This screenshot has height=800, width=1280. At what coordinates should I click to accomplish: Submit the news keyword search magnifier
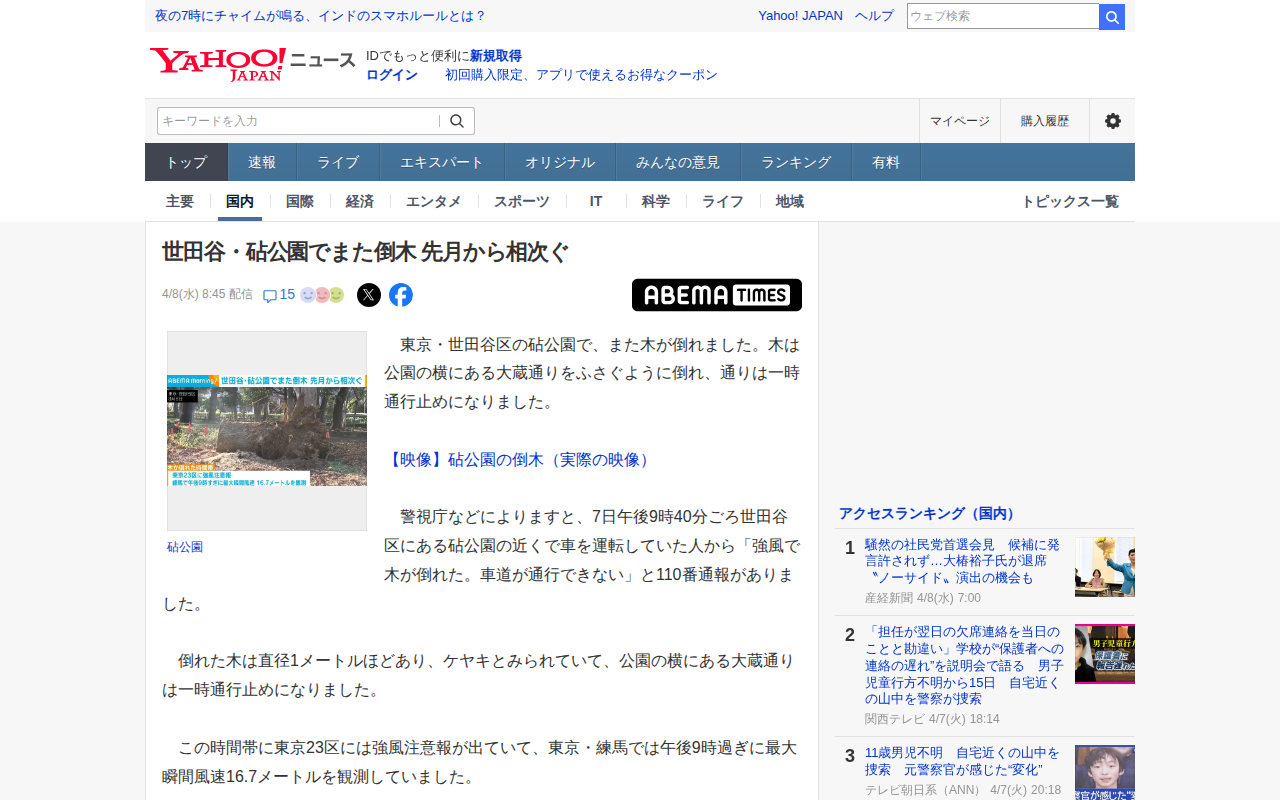point(457,121)
